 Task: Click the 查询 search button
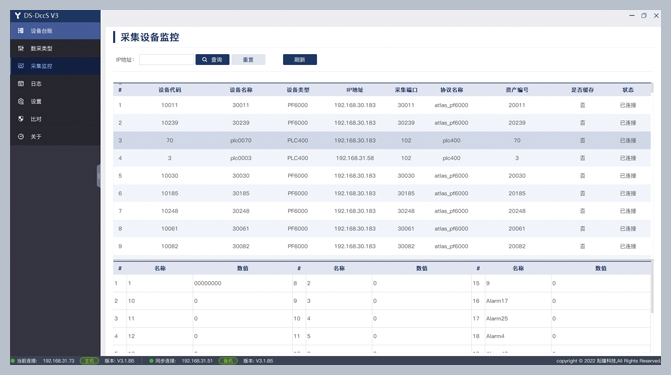pos(212,60)
